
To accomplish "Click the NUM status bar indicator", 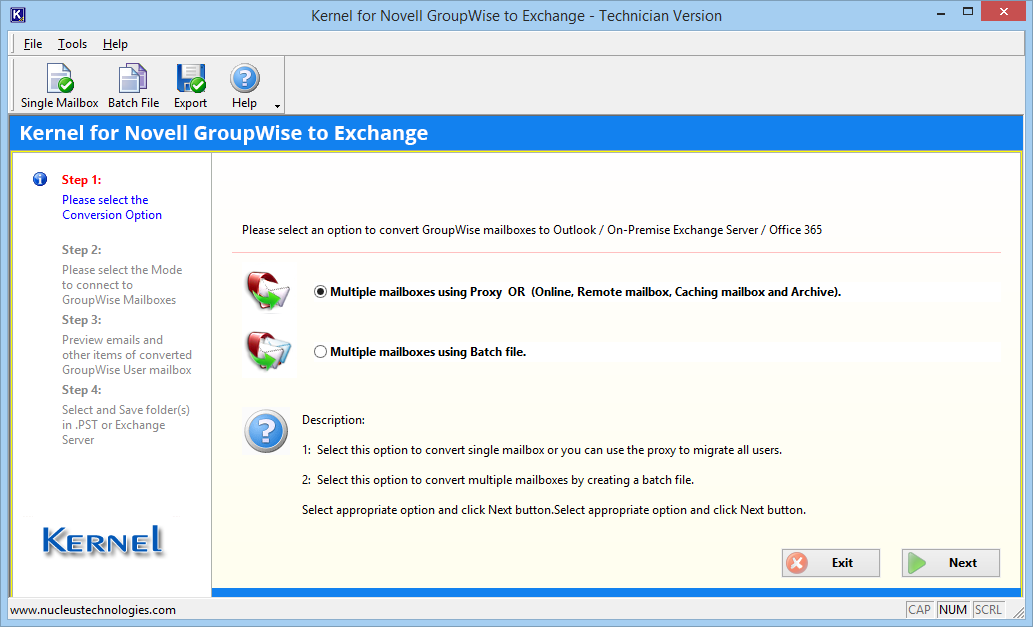I will [x=953, y=610].
